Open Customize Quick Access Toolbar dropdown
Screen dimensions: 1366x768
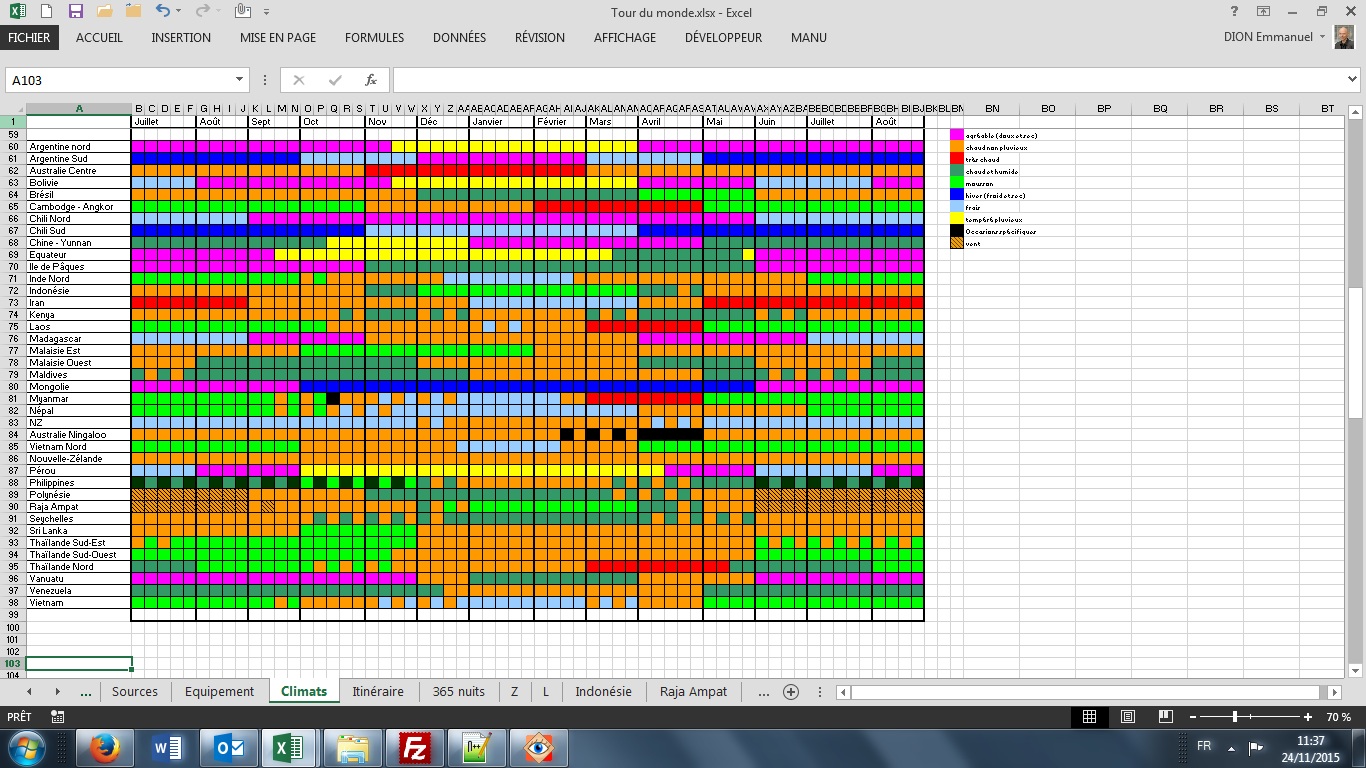[266, 12]
